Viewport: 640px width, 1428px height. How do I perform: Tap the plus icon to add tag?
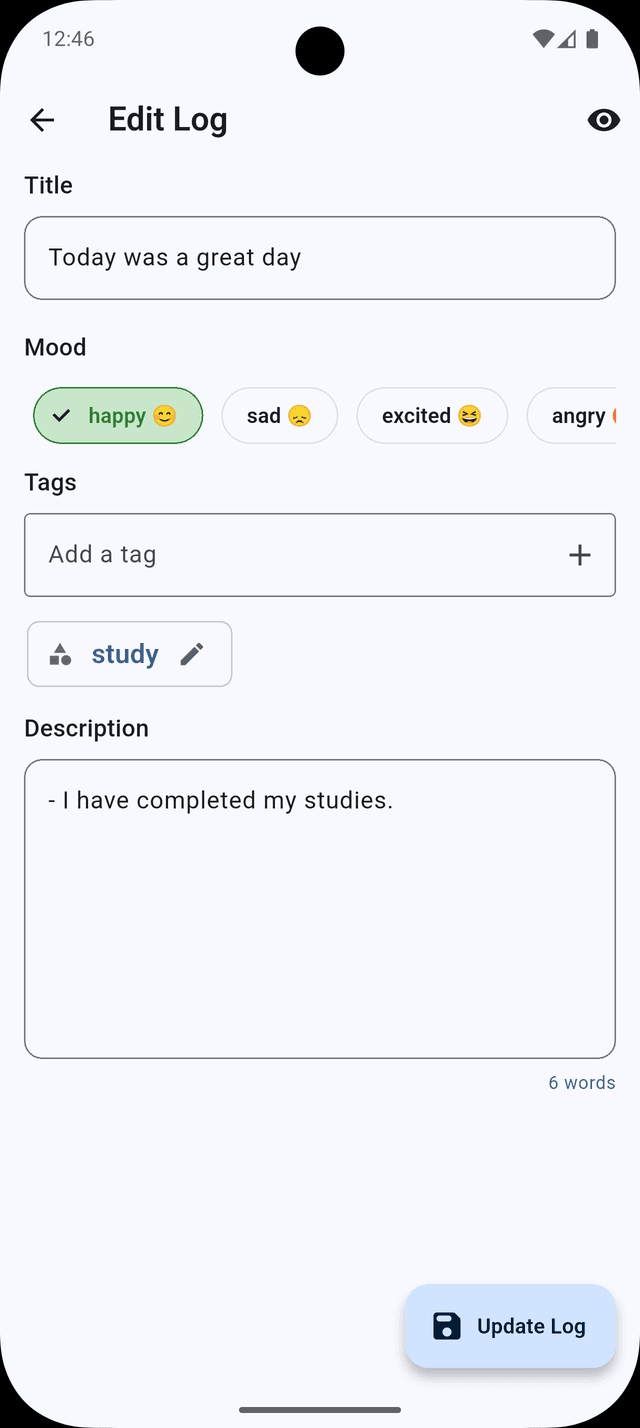tap(580, 555)
